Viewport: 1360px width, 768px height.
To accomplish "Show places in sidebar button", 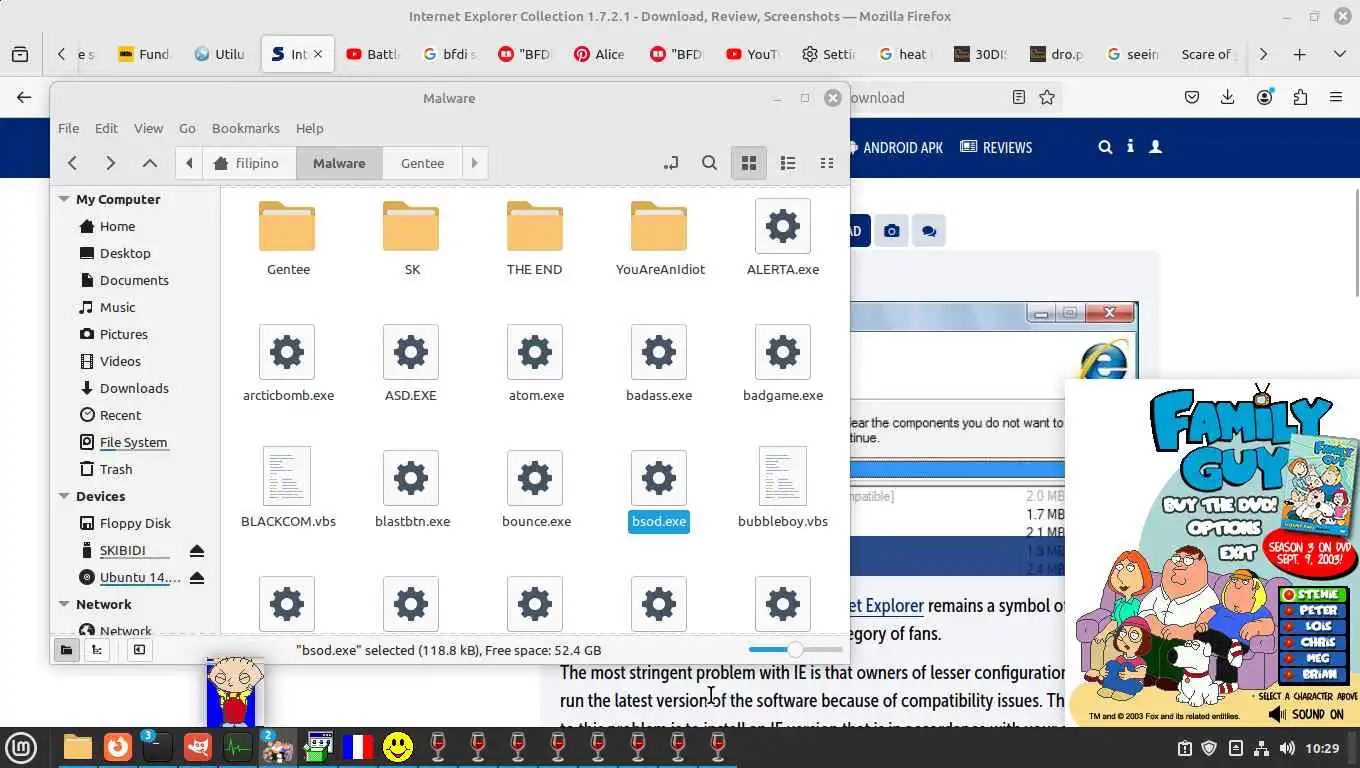I will click(66, 650).
